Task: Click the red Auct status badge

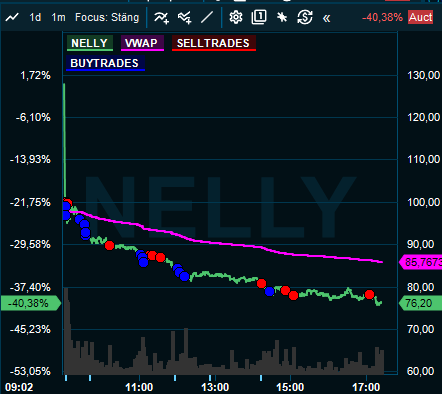Action: click(421, 17)
